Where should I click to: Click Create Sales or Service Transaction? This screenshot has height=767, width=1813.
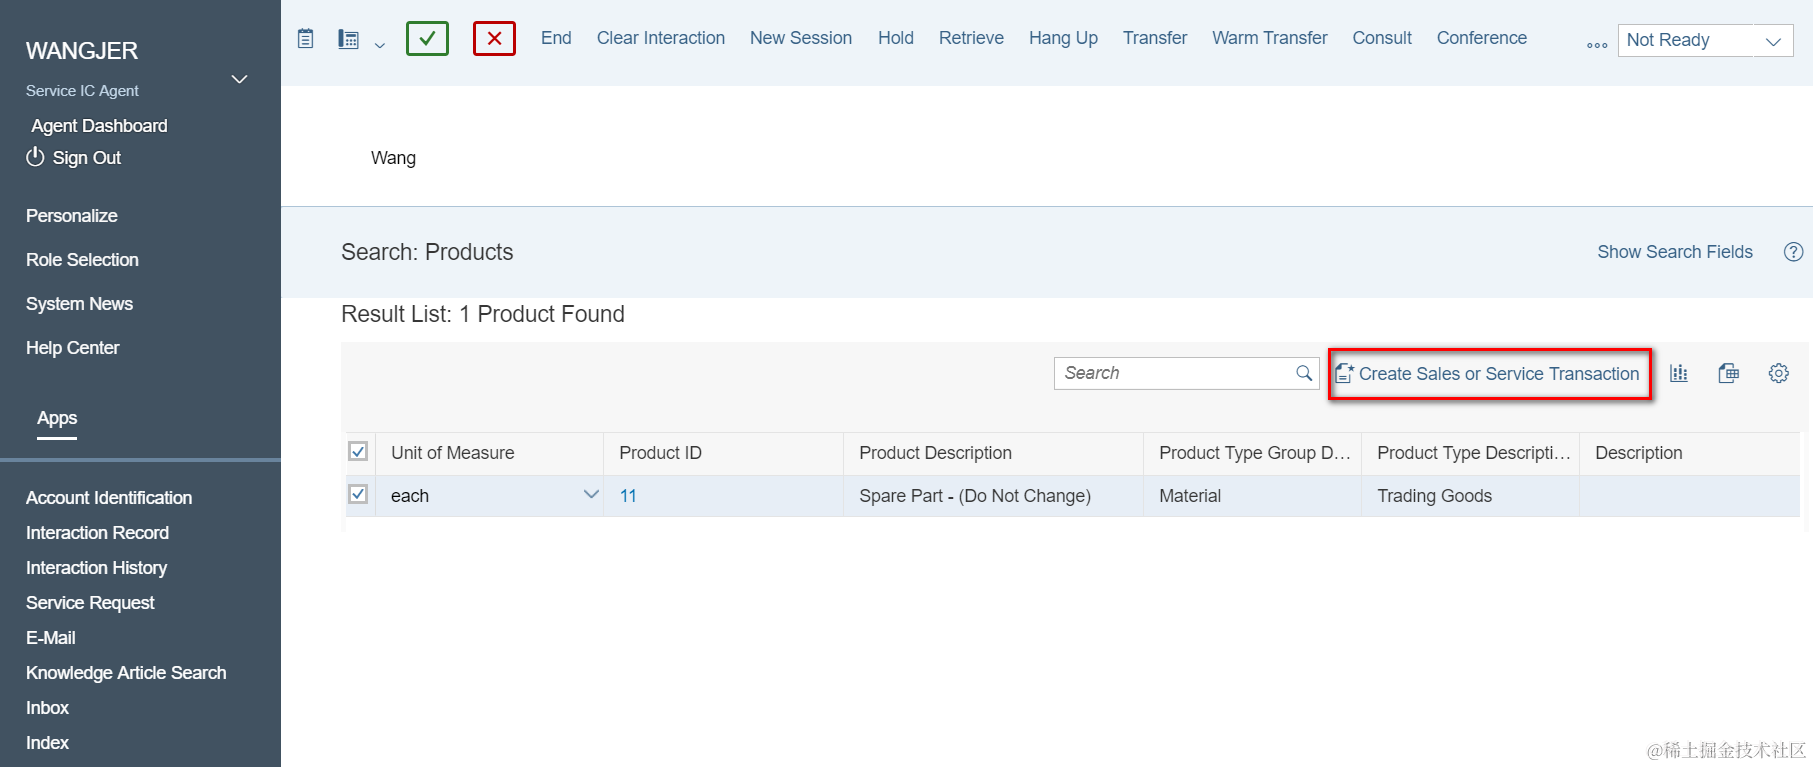[x=1488, y=374]
